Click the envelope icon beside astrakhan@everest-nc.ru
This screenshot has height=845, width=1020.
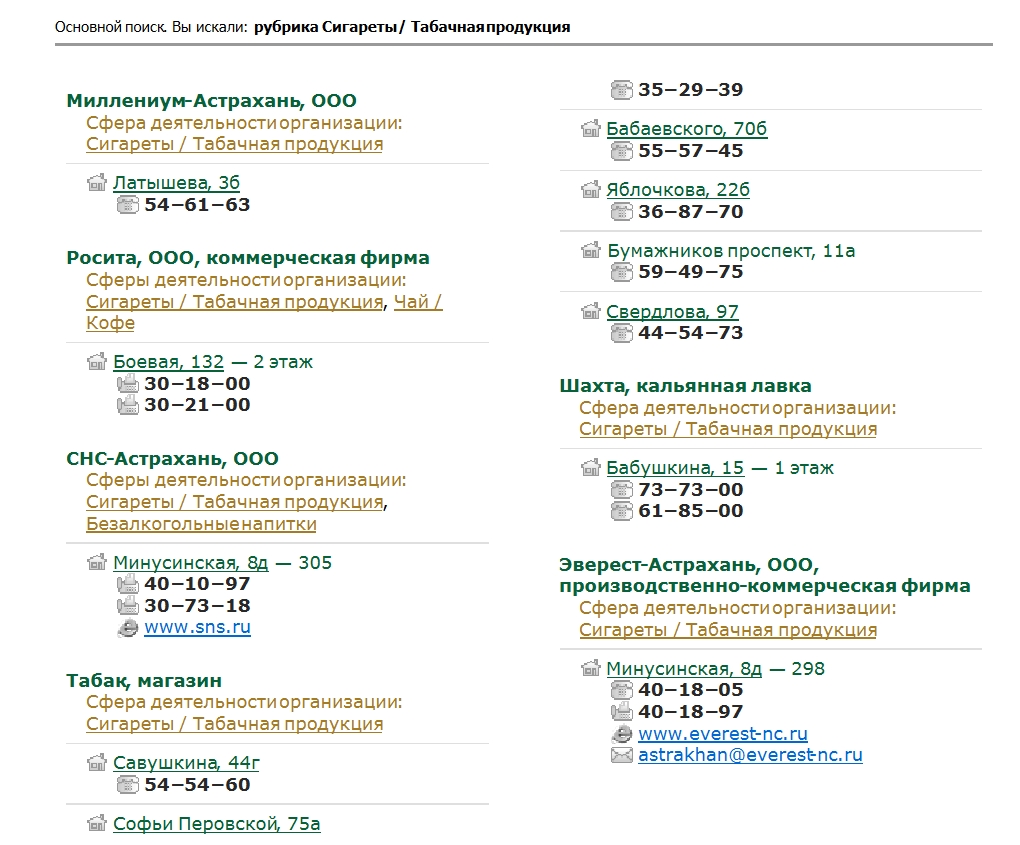[621, 755]
